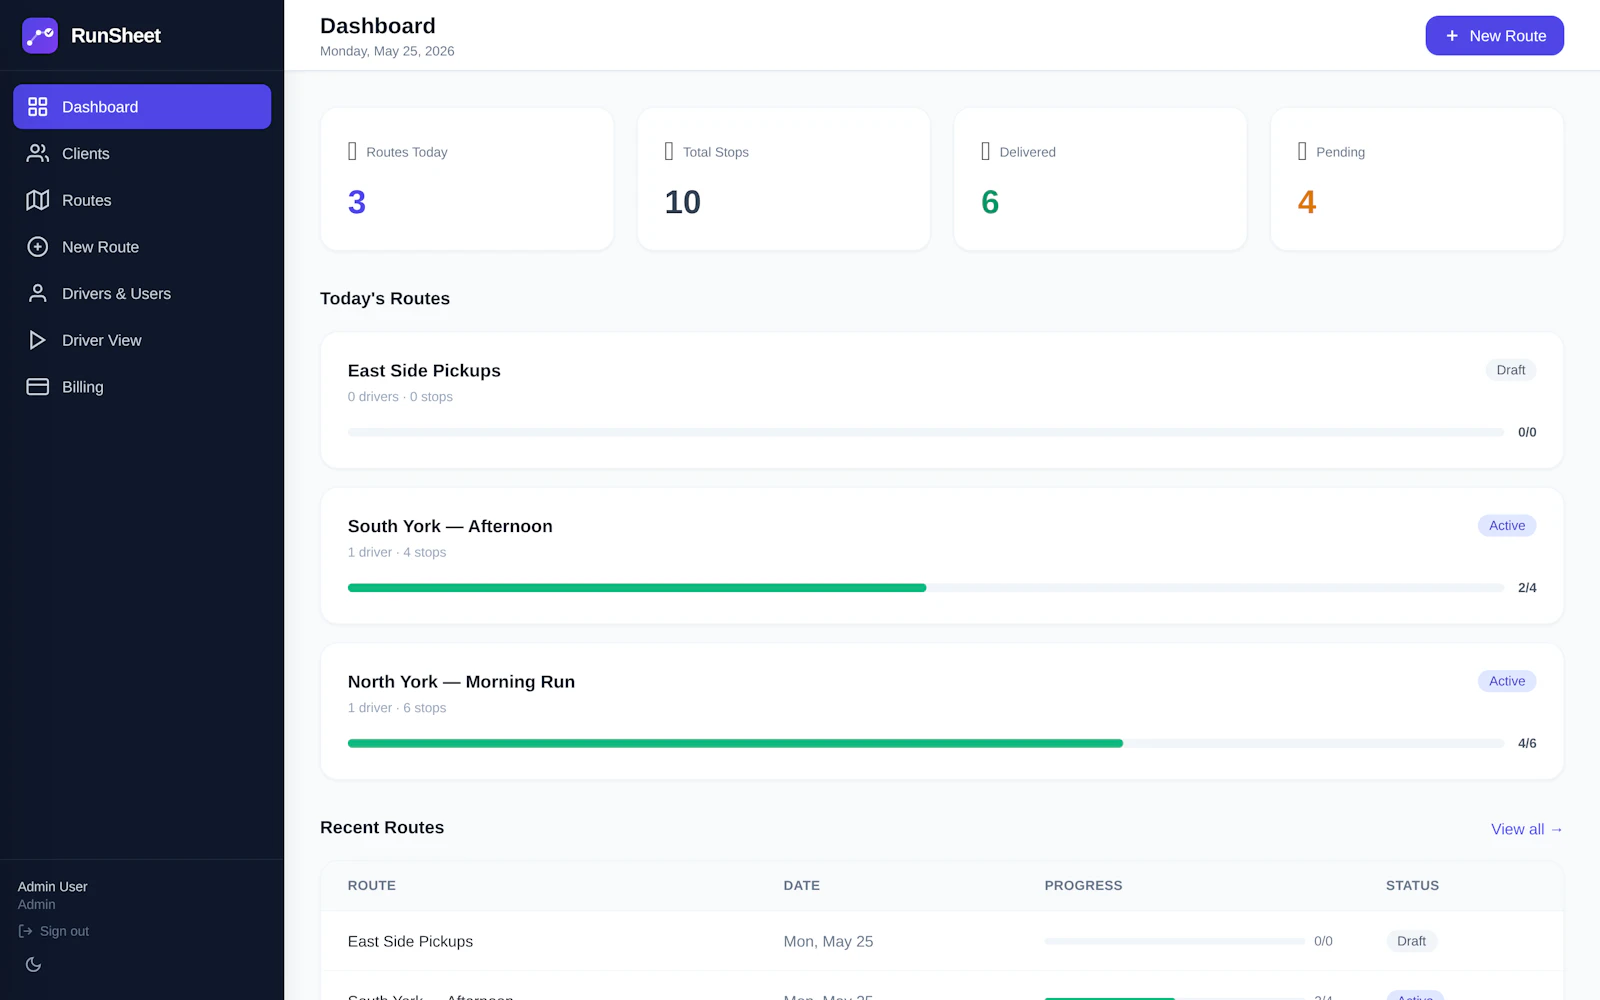Viewport: 1600px width, 1000px height.
Task: Launch Driver View play icon
Action: pyautogui.click(x=38, y=340)
